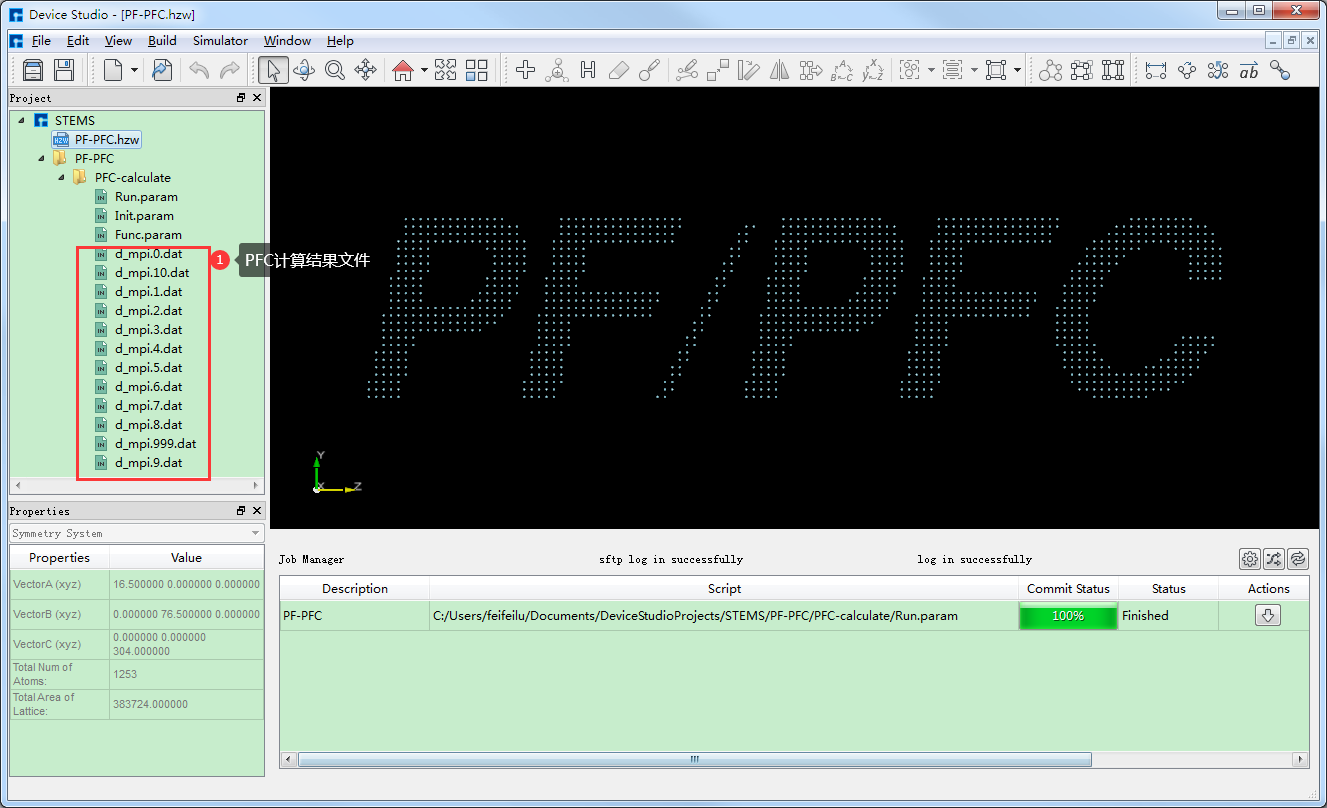Collapse the PFC-calculate folder
1327x808 pixels.
pos(62,178)
